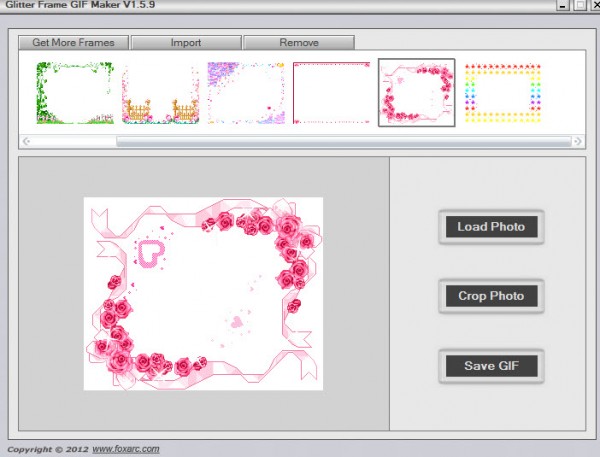Choose the rainbow stars frame thumbnail
This screenshot has height=457, width=600.
502,93
